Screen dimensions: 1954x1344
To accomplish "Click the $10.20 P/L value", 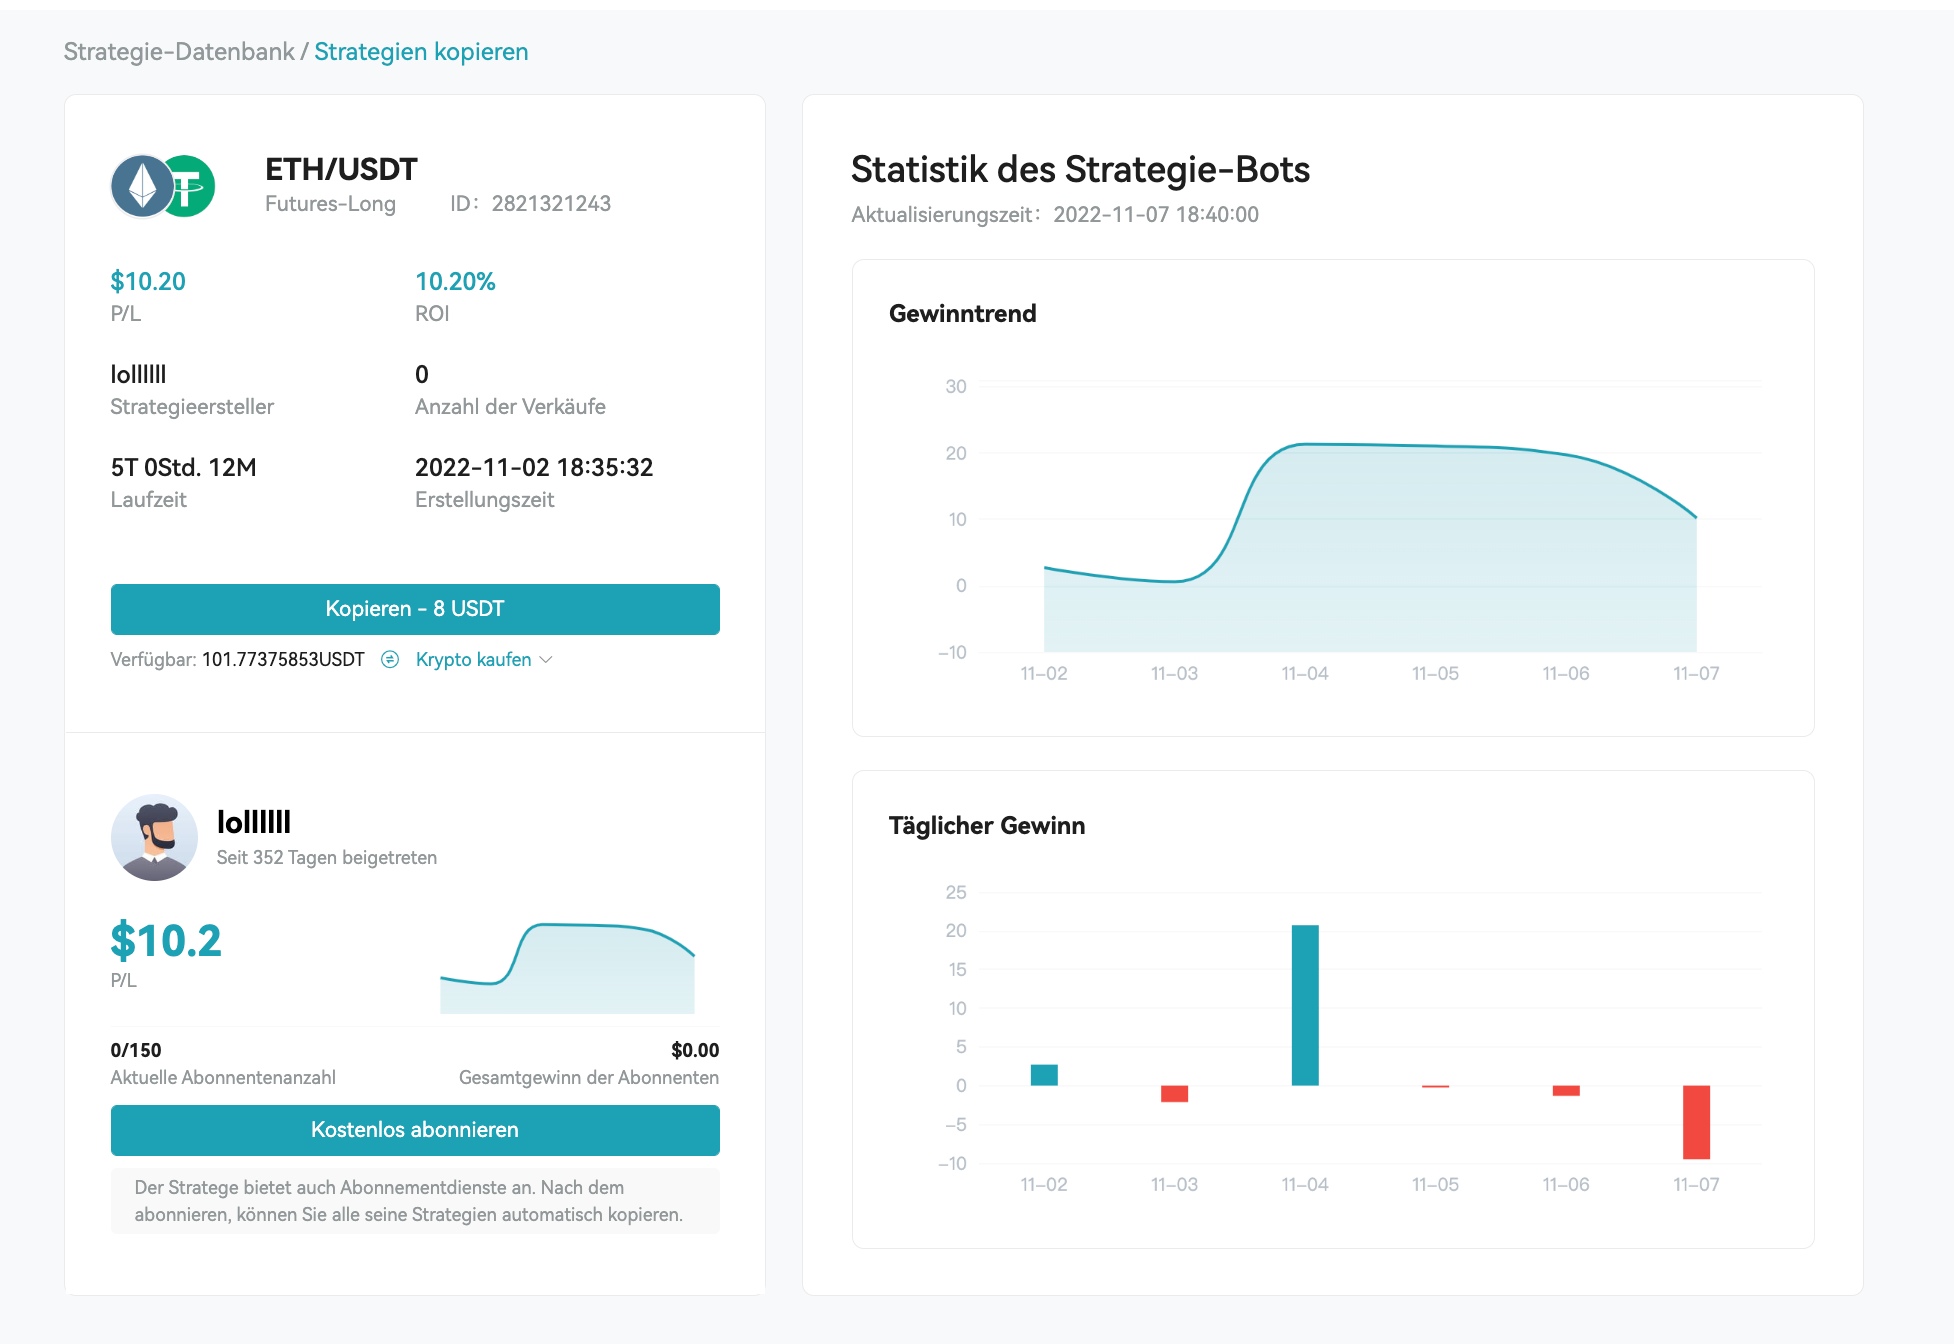I will coord(148,281).
